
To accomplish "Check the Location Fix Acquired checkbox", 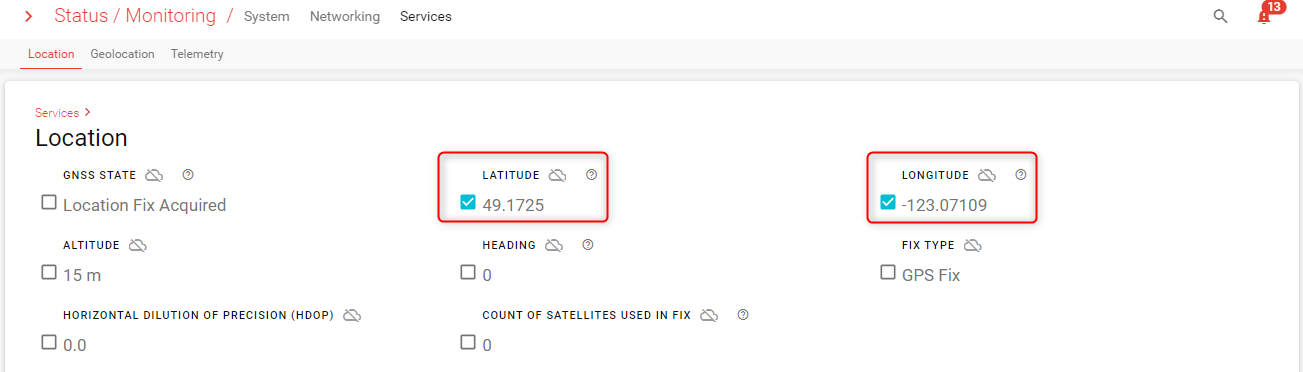I will [49, 202].
